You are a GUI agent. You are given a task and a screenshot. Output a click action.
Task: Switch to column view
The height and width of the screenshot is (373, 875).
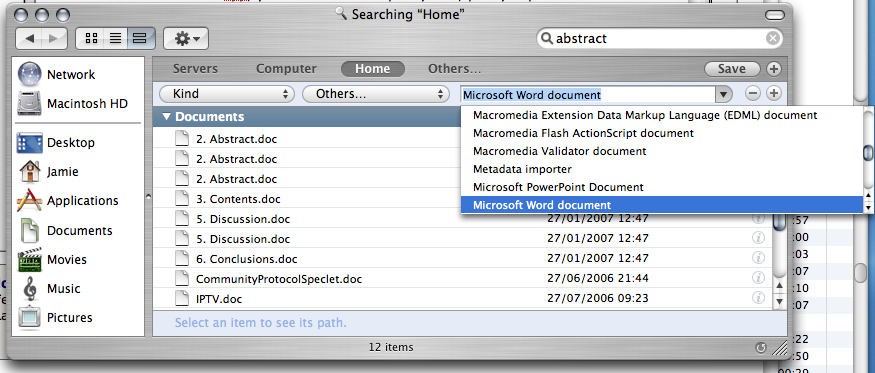click(140, 39)
